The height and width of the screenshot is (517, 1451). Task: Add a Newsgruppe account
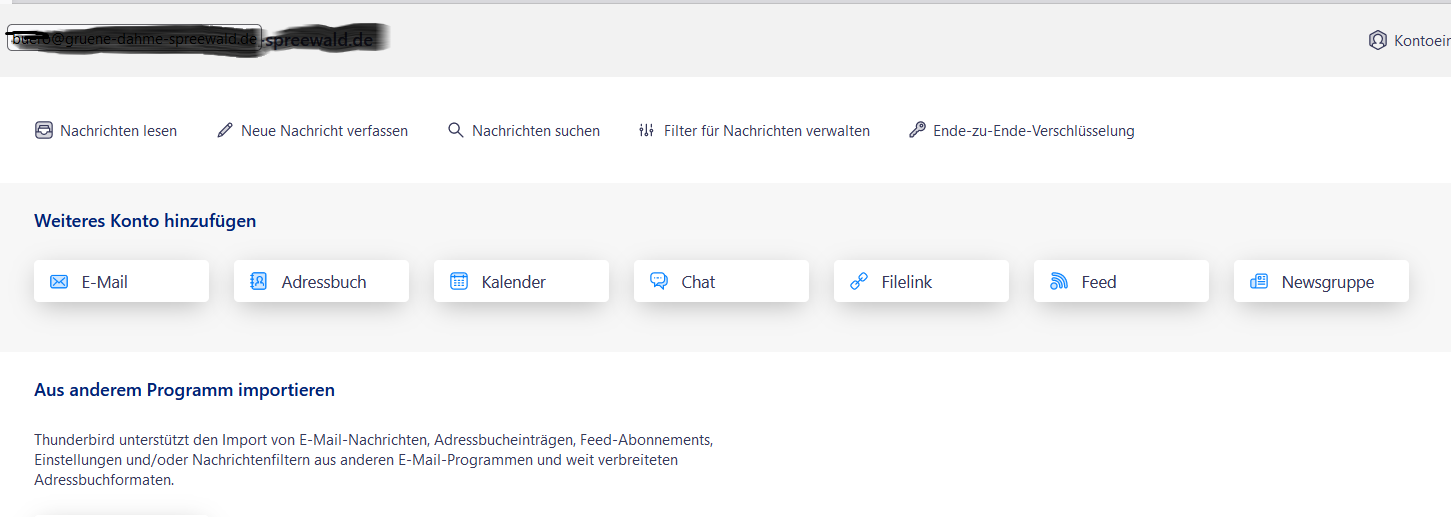coord(1321,281)
